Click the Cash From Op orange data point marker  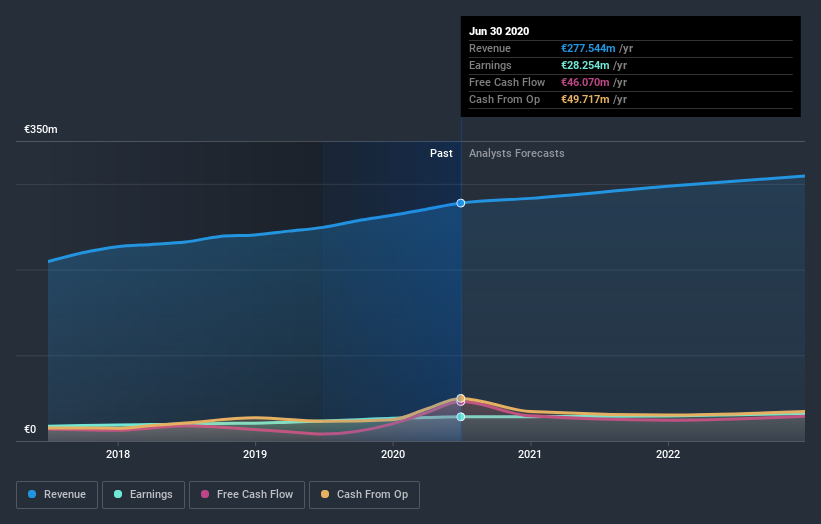[460, 398]
